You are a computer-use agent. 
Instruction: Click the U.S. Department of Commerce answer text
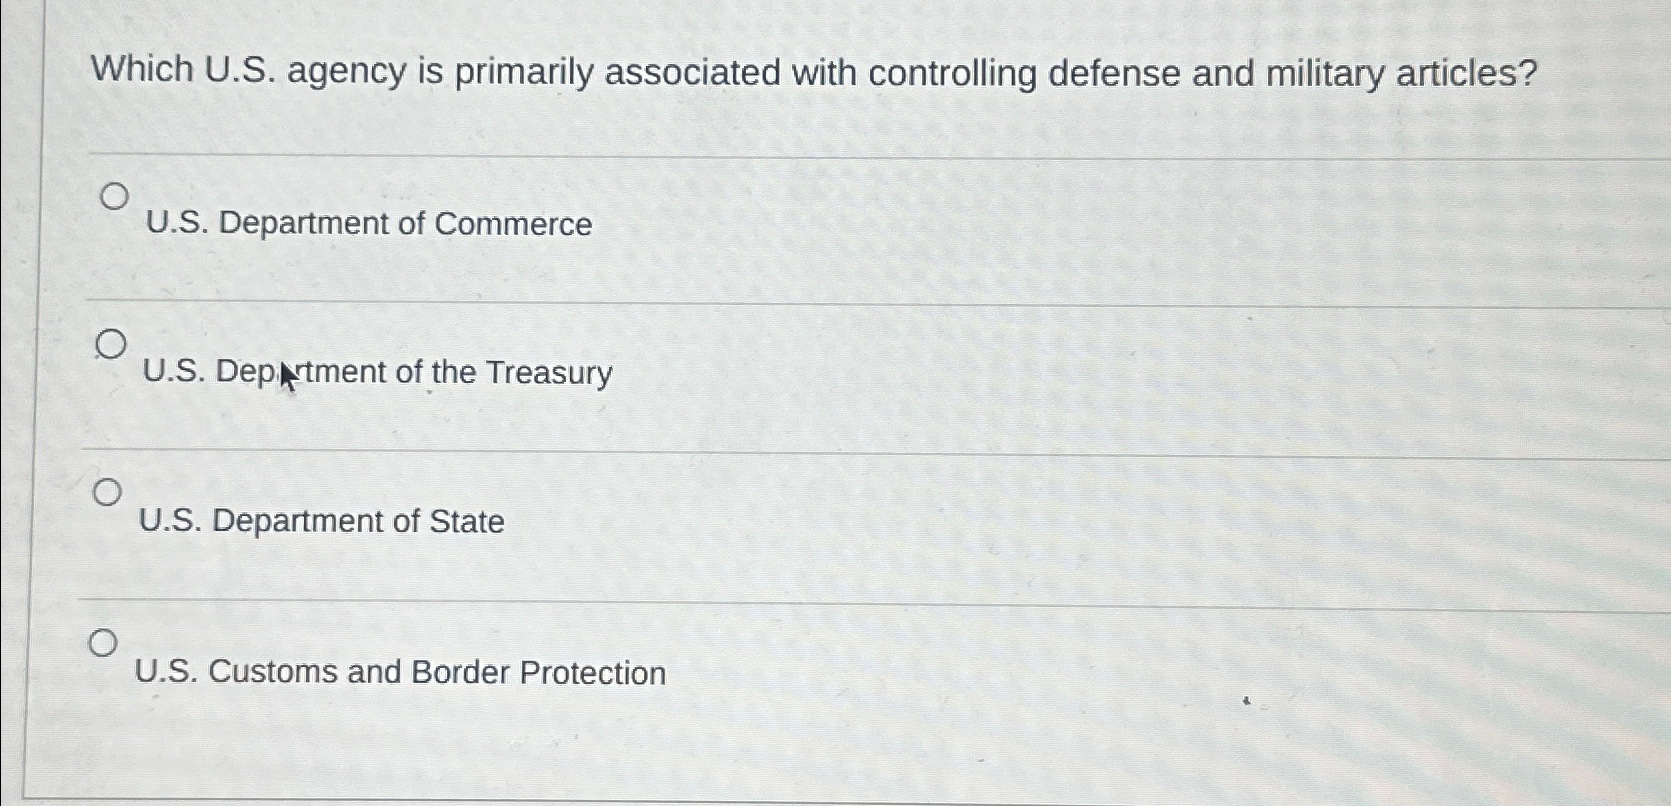point(368,223)
